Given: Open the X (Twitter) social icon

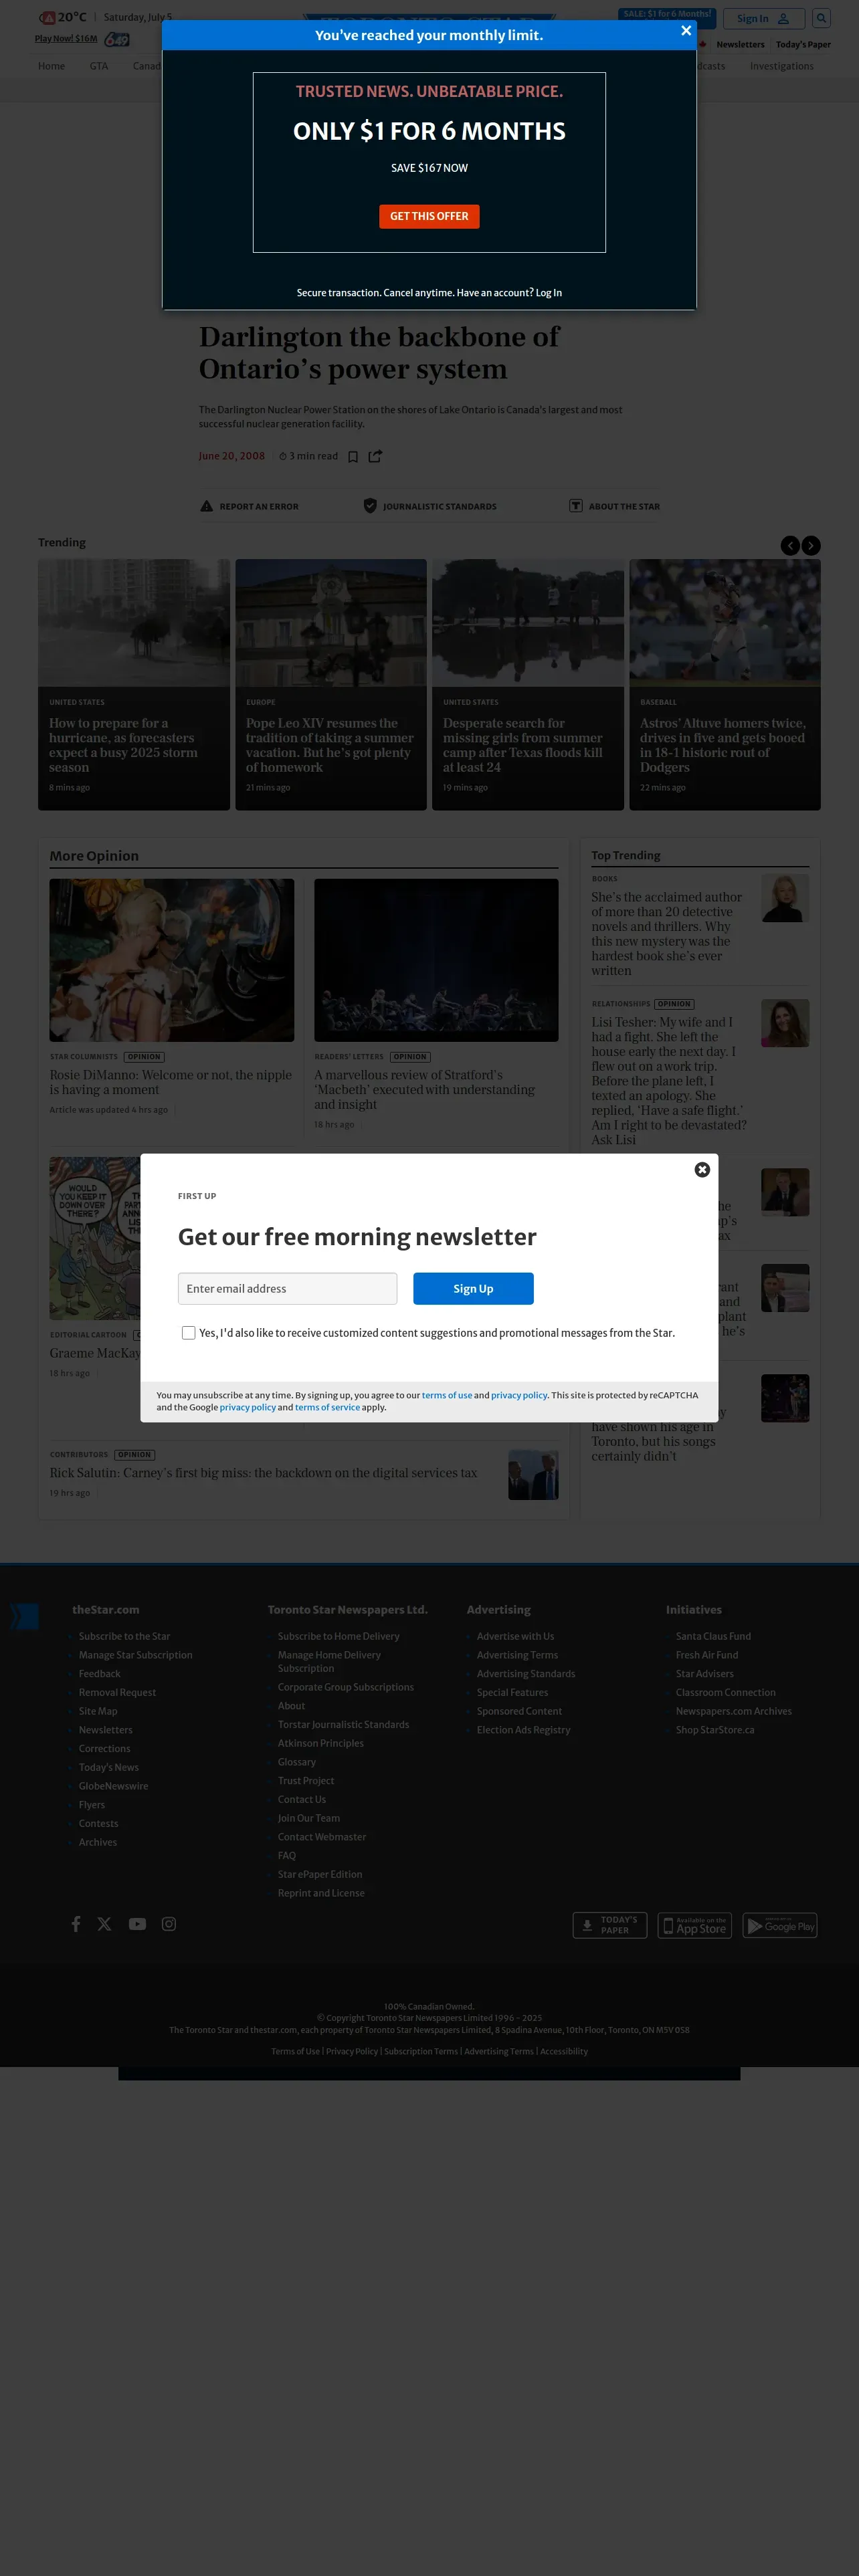Looking at the screenshot, I should (104, 1924).
